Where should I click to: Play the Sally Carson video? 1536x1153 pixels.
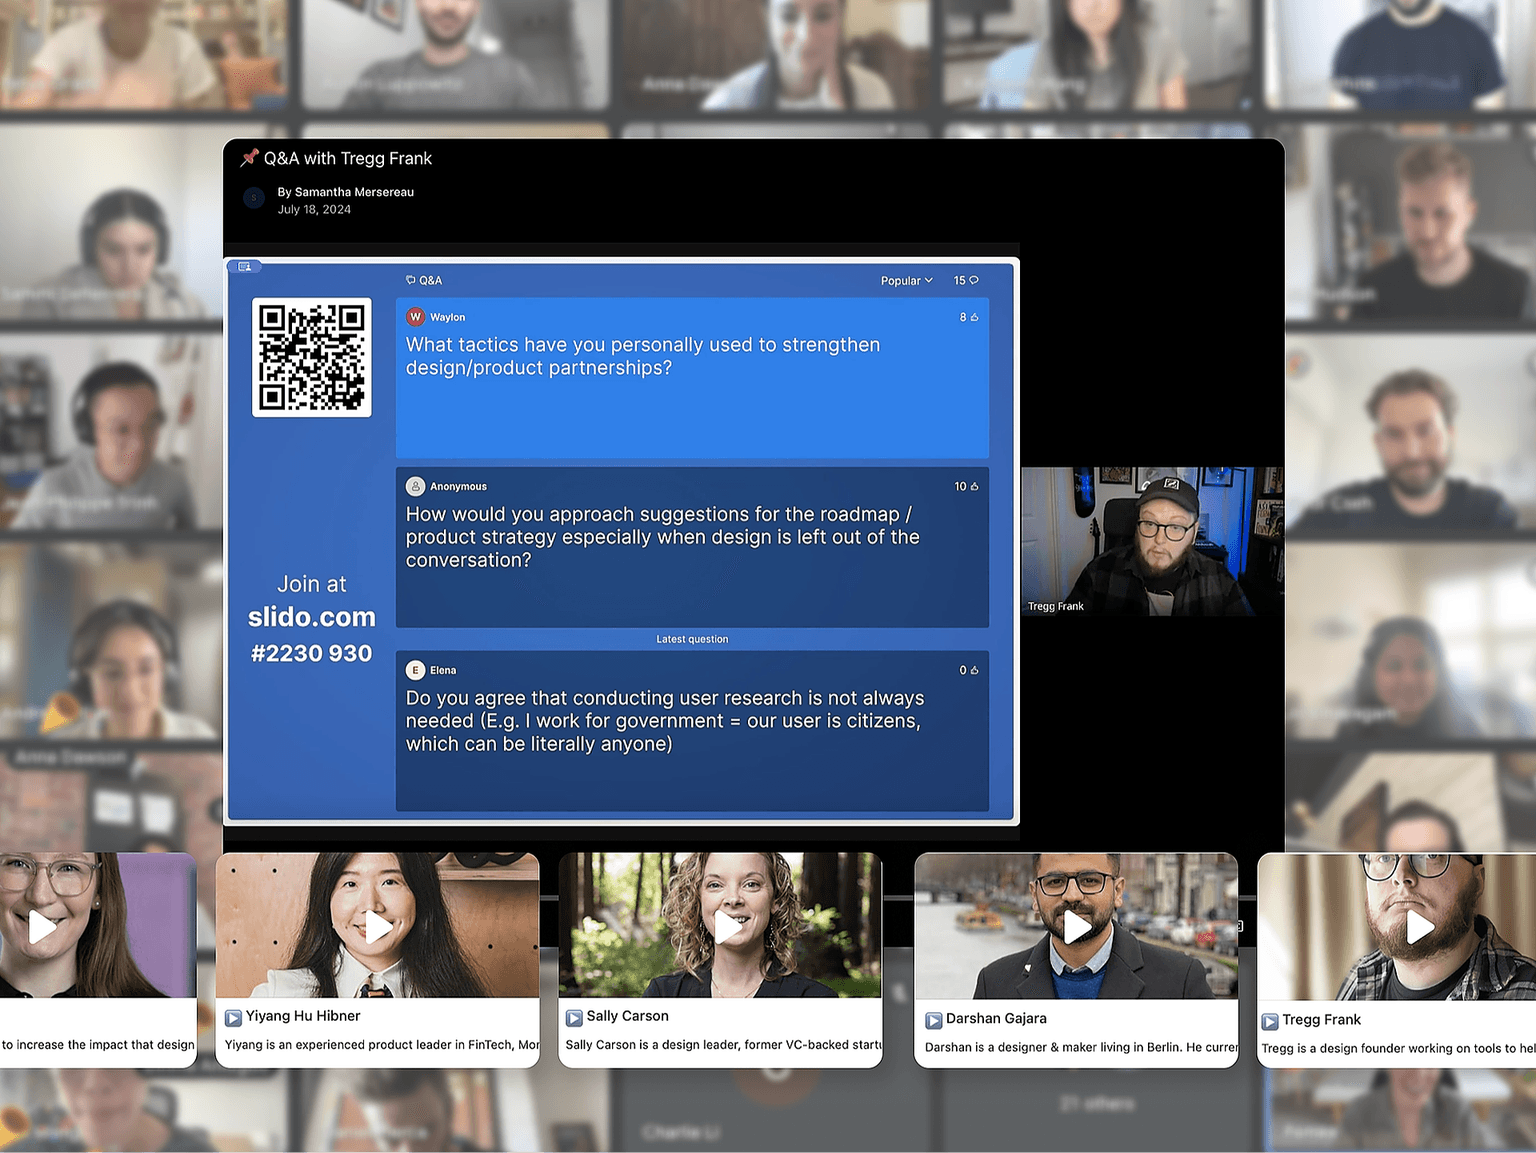[x=729, y=928]
